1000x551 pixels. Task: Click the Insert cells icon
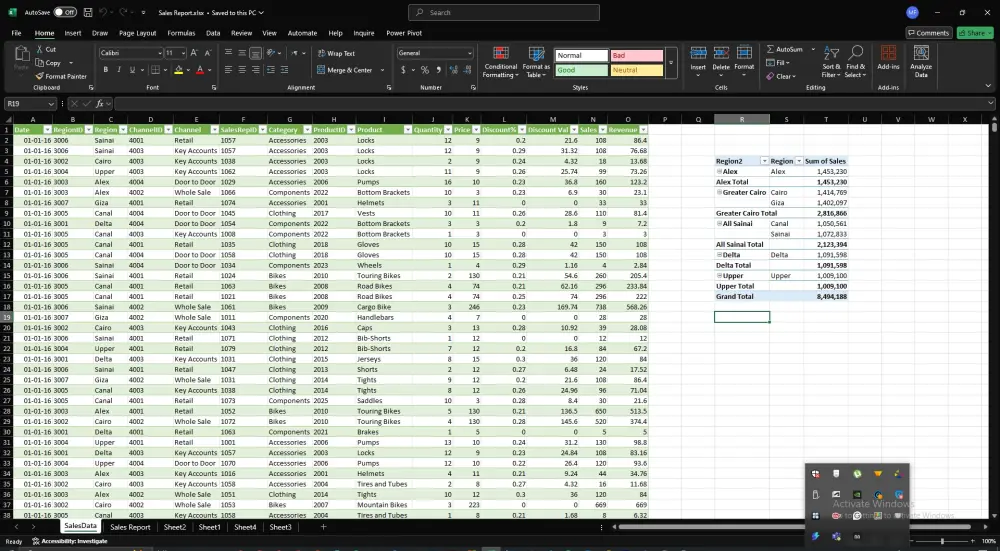[x=698, y=54]
